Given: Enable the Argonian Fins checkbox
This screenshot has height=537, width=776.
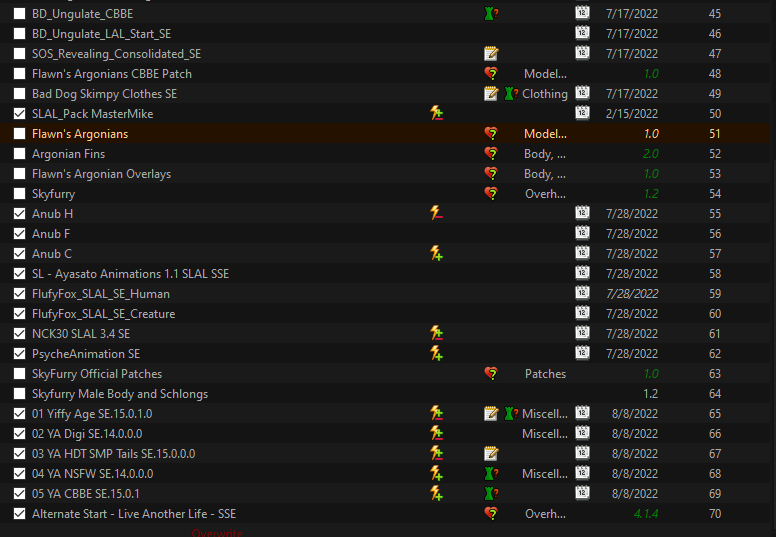Looking at the screenshot, I should click(19, 153).
